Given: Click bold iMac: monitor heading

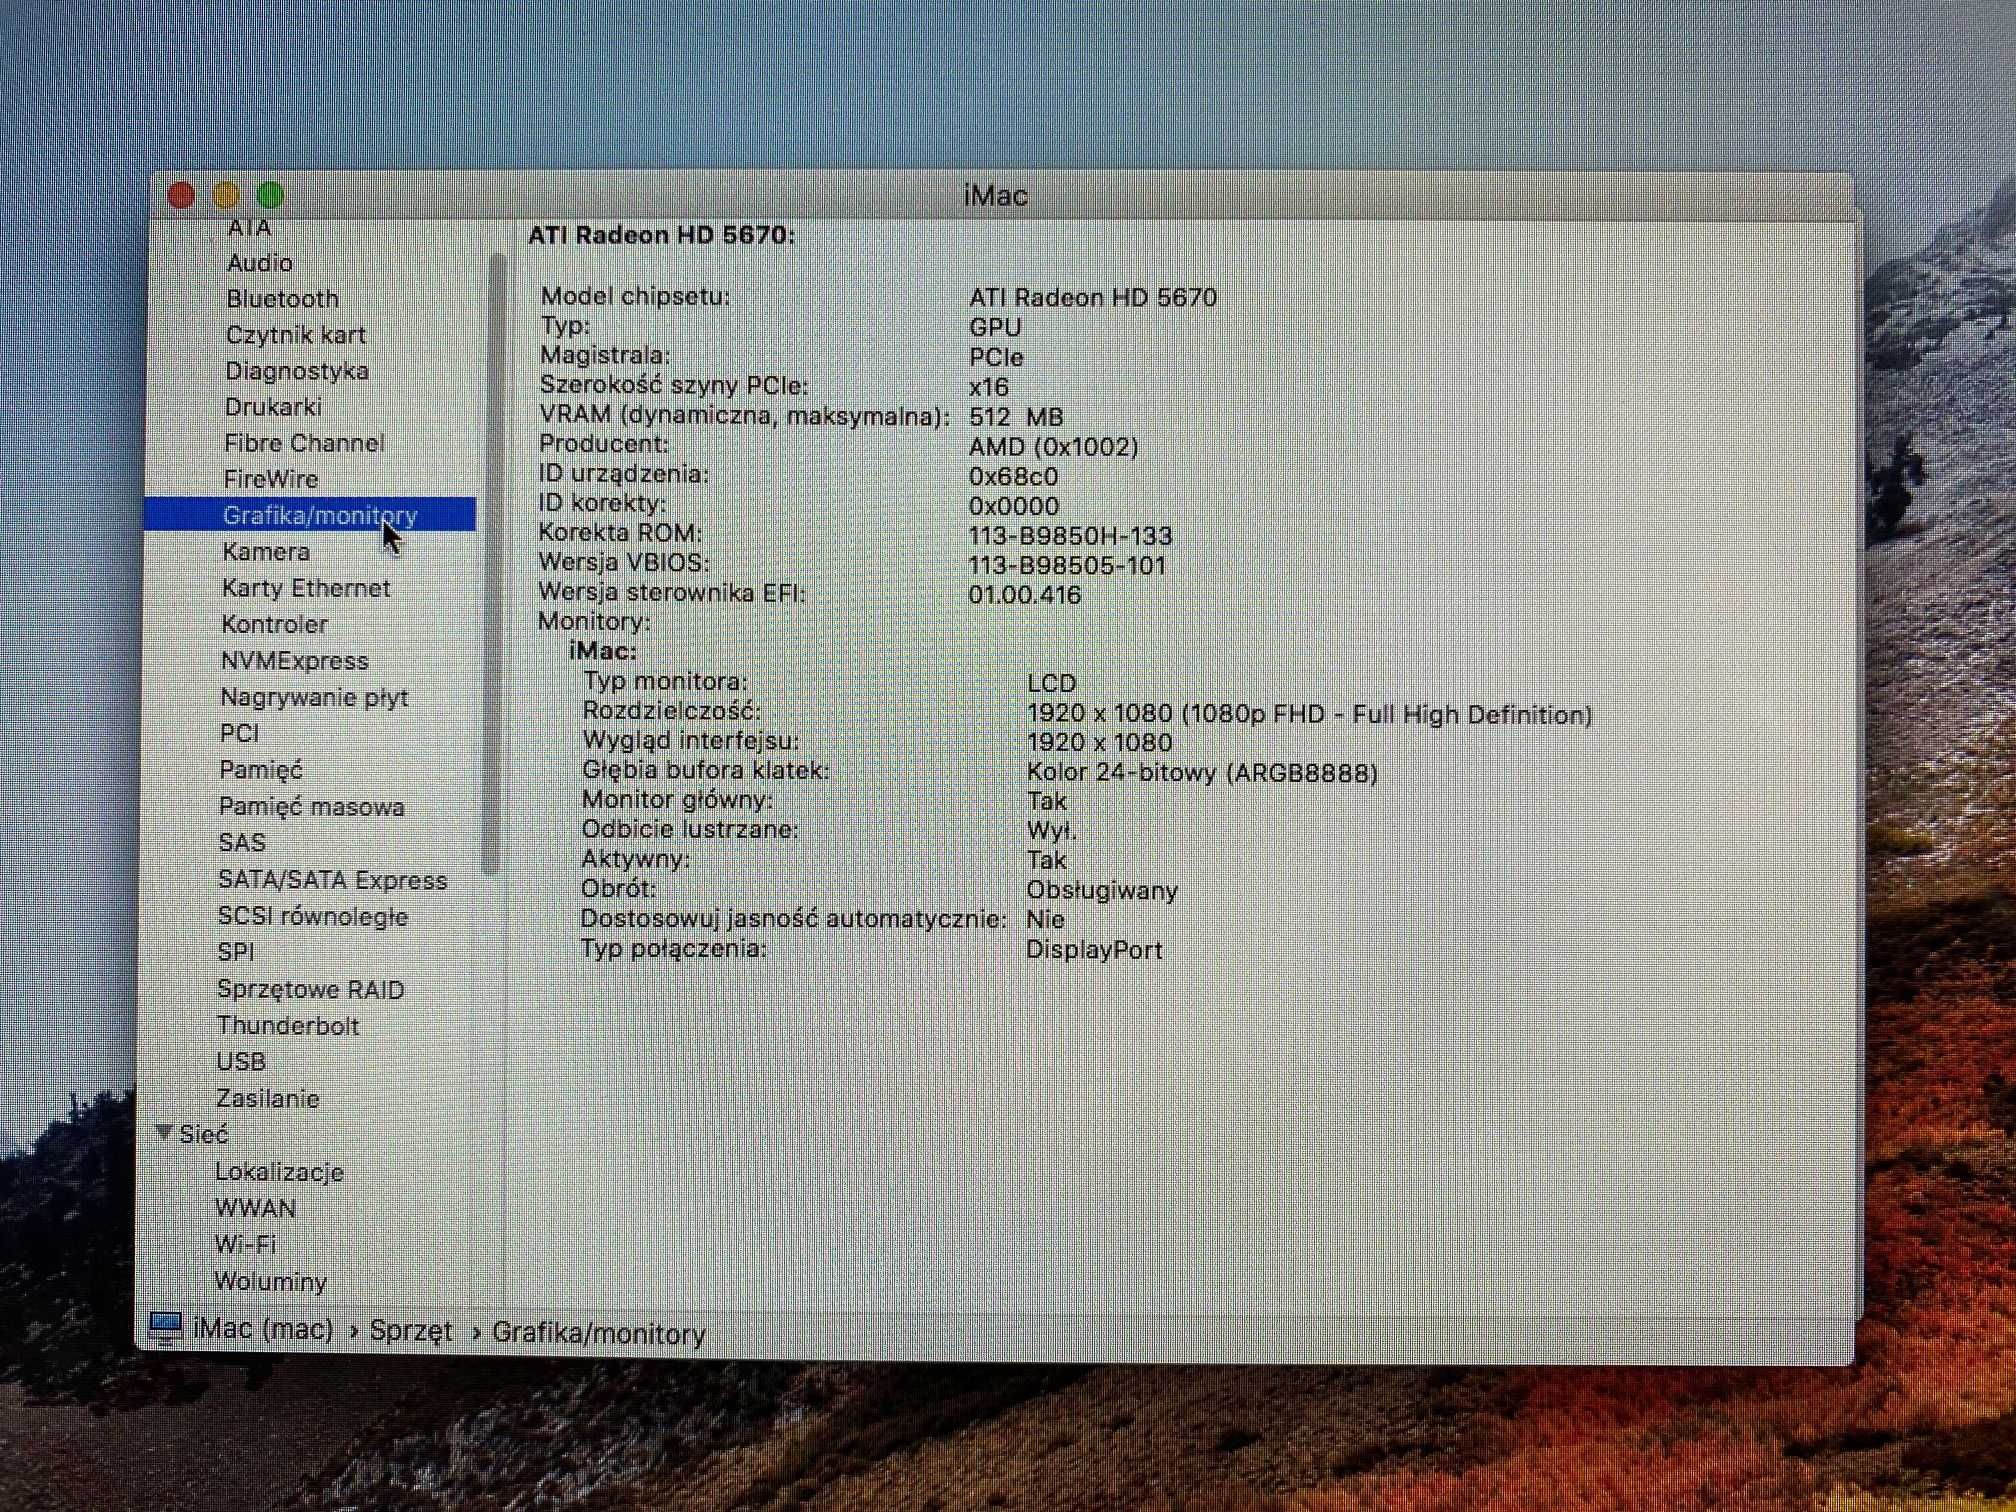Looking at the screenshot, I should click(603, 651).
